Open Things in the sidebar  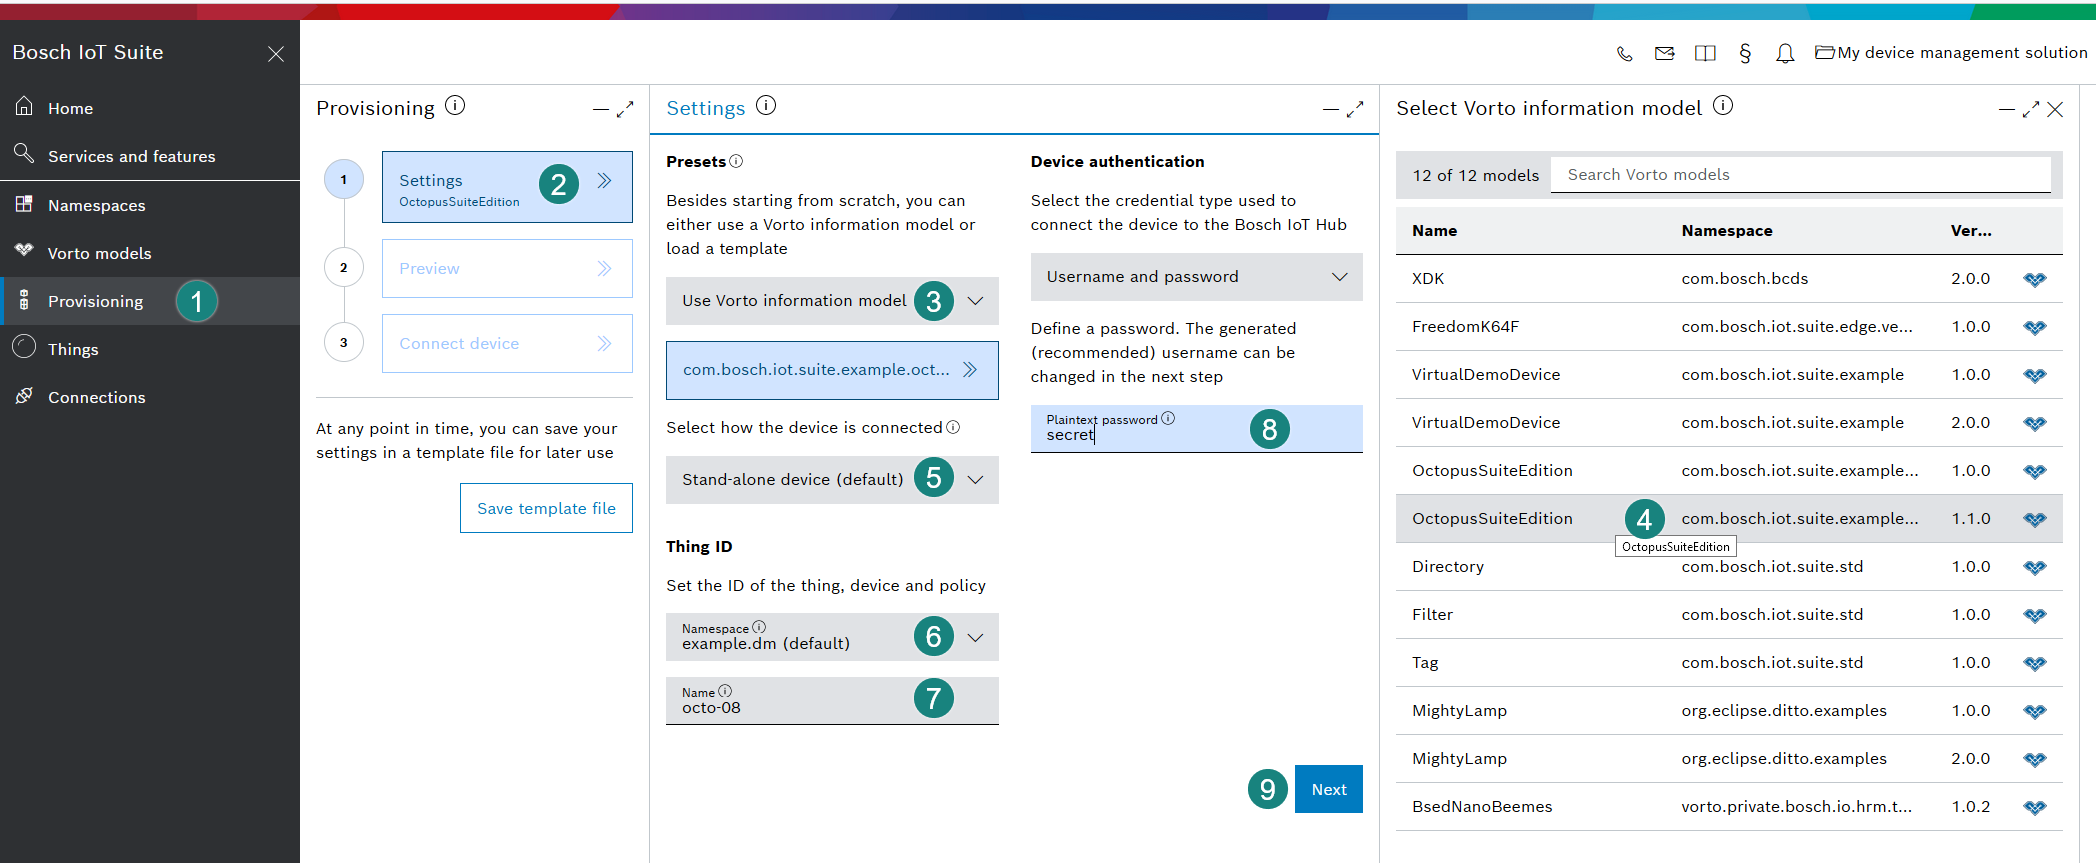pos(150,349)
